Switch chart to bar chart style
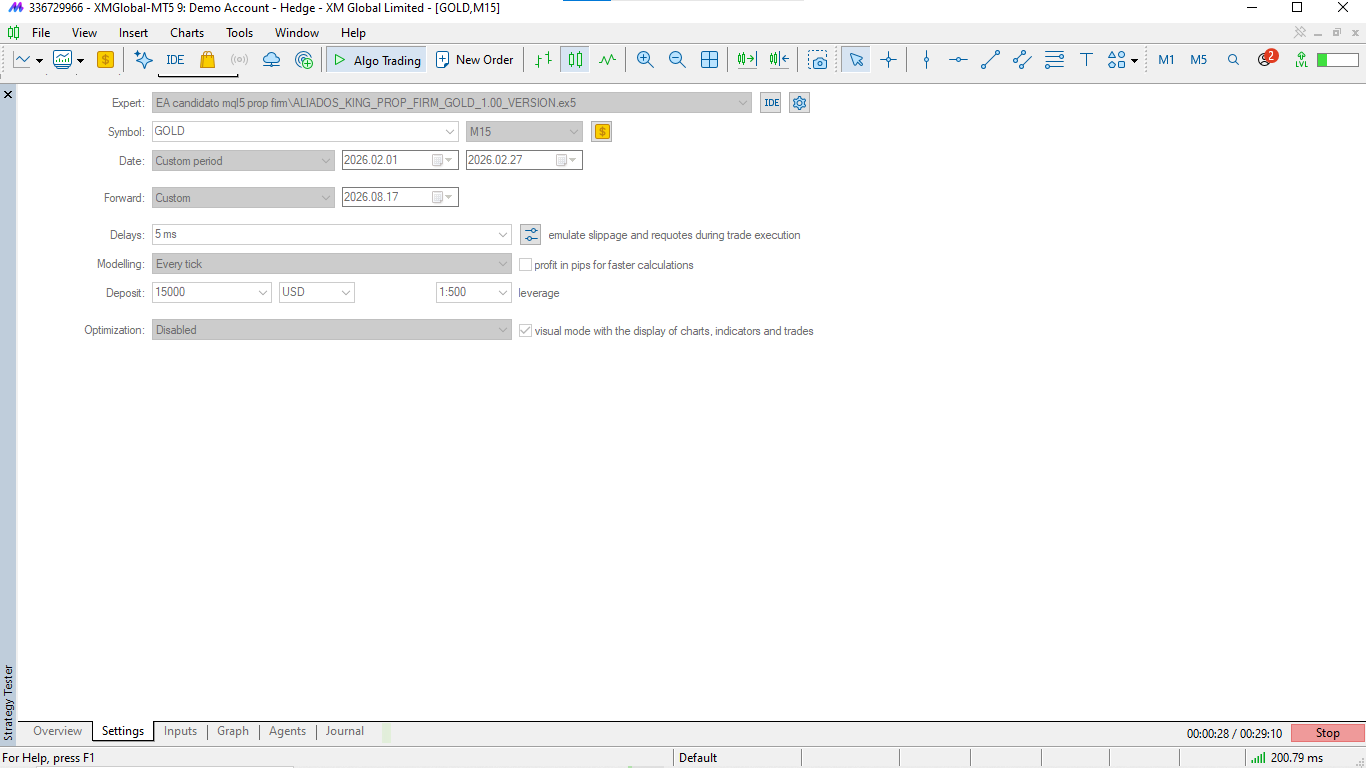This screenshot has width=1366, height=768. (543, 60)
